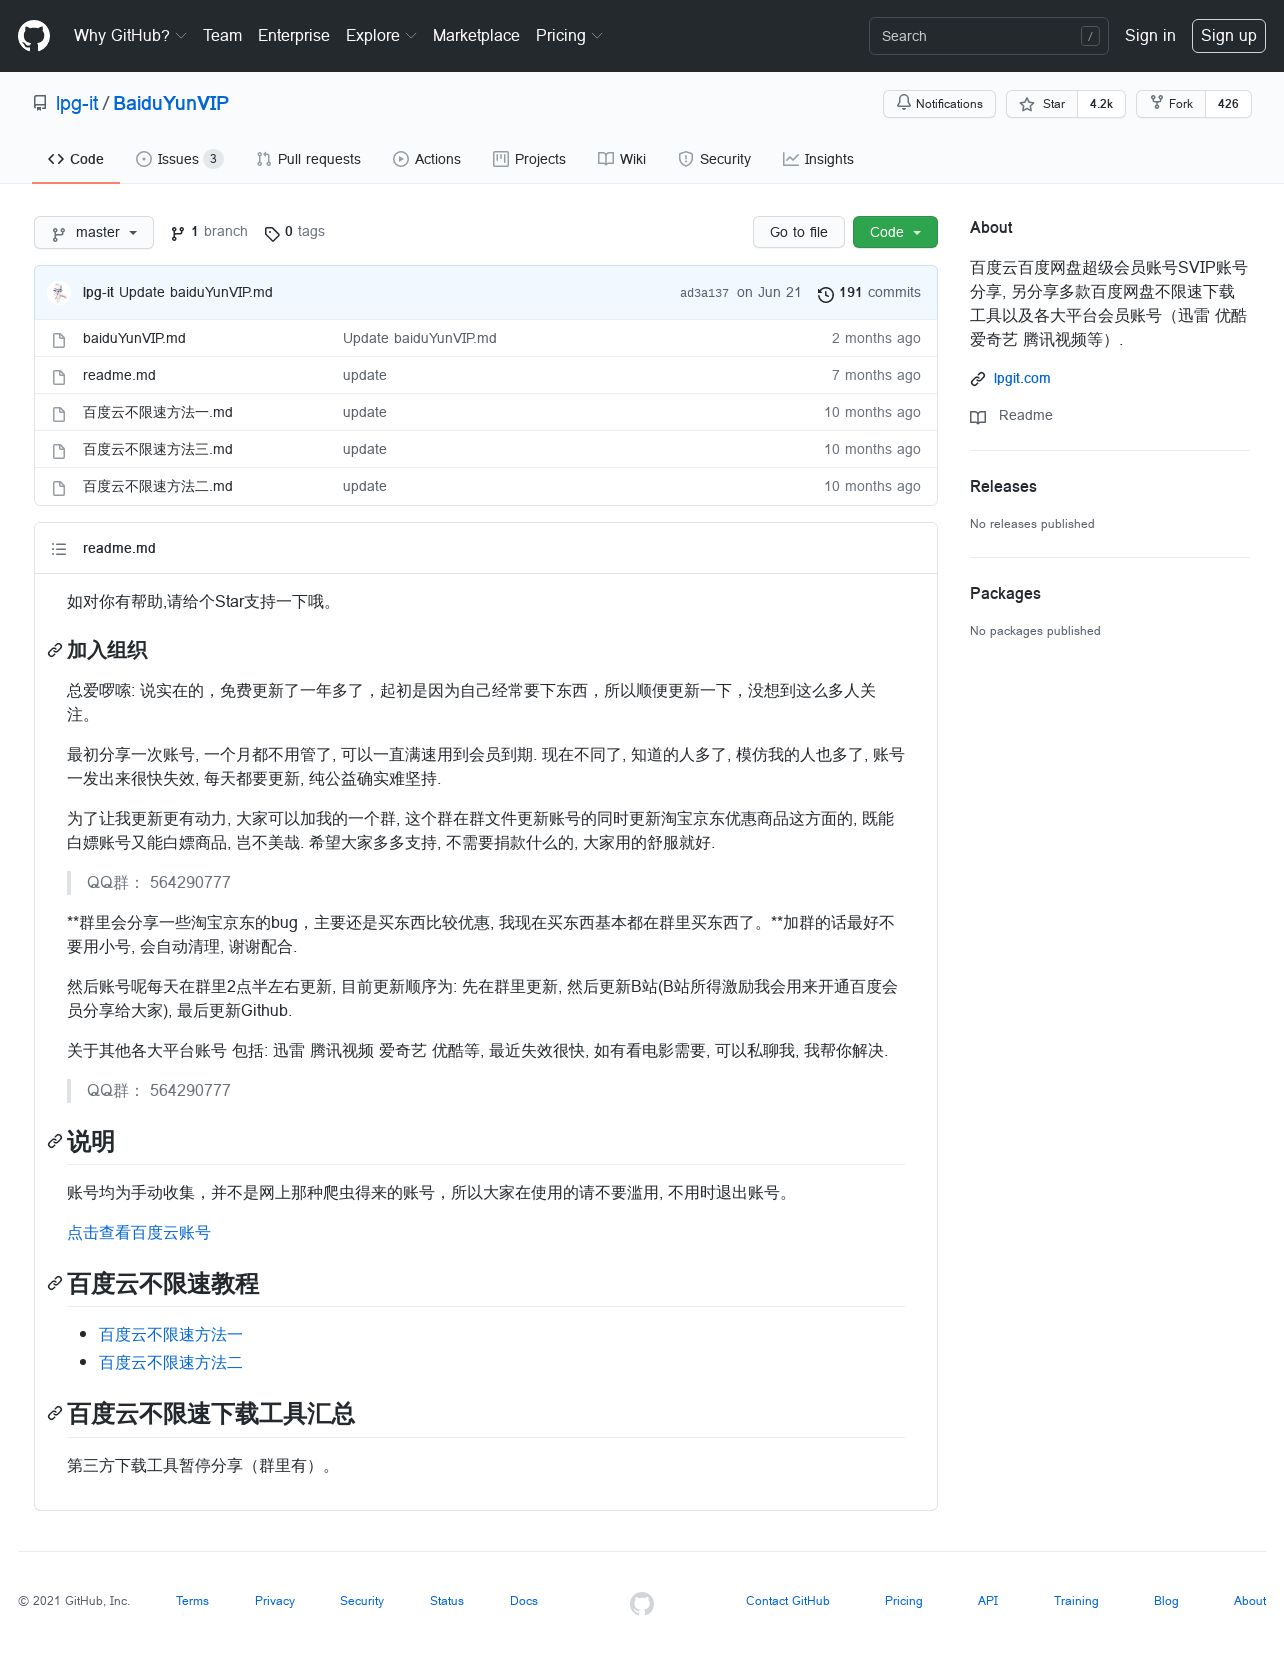The height and width of the screenshot is (1664, 1284).
Task: Open the lpgit.com website link
Action: [1022, 378]
